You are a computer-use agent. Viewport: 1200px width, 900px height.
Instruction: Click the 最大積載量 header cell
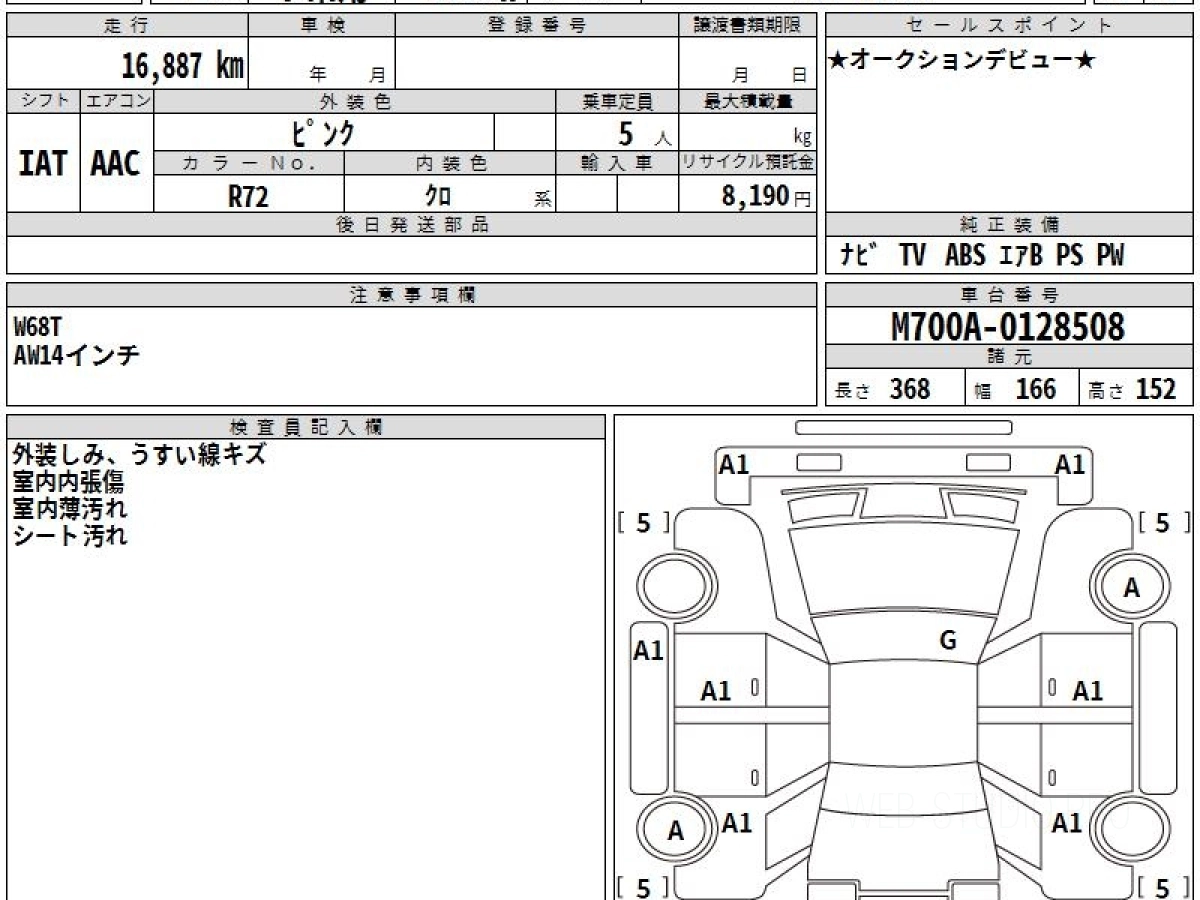point(747,101)
